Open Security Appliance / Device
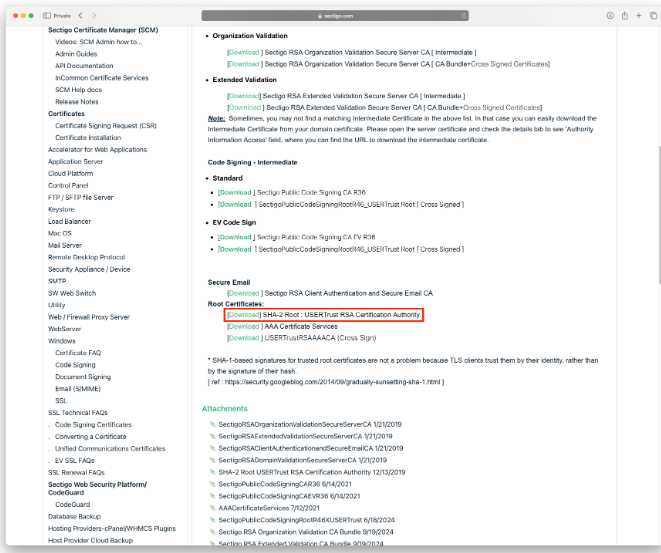The height and width of the screenshot is (553, 661). coord(89,269)
